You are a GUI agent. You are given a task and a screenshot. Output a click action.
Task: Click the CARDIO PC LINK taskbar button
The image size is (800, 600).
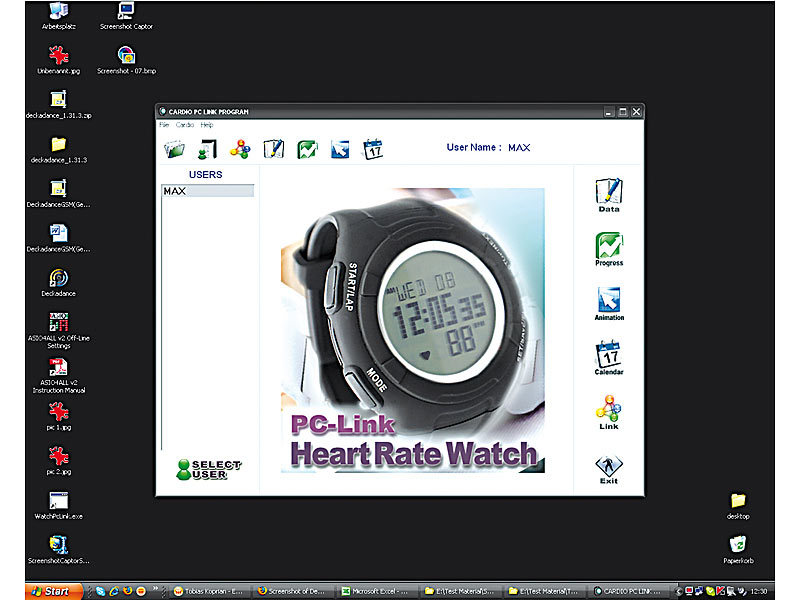630,591
